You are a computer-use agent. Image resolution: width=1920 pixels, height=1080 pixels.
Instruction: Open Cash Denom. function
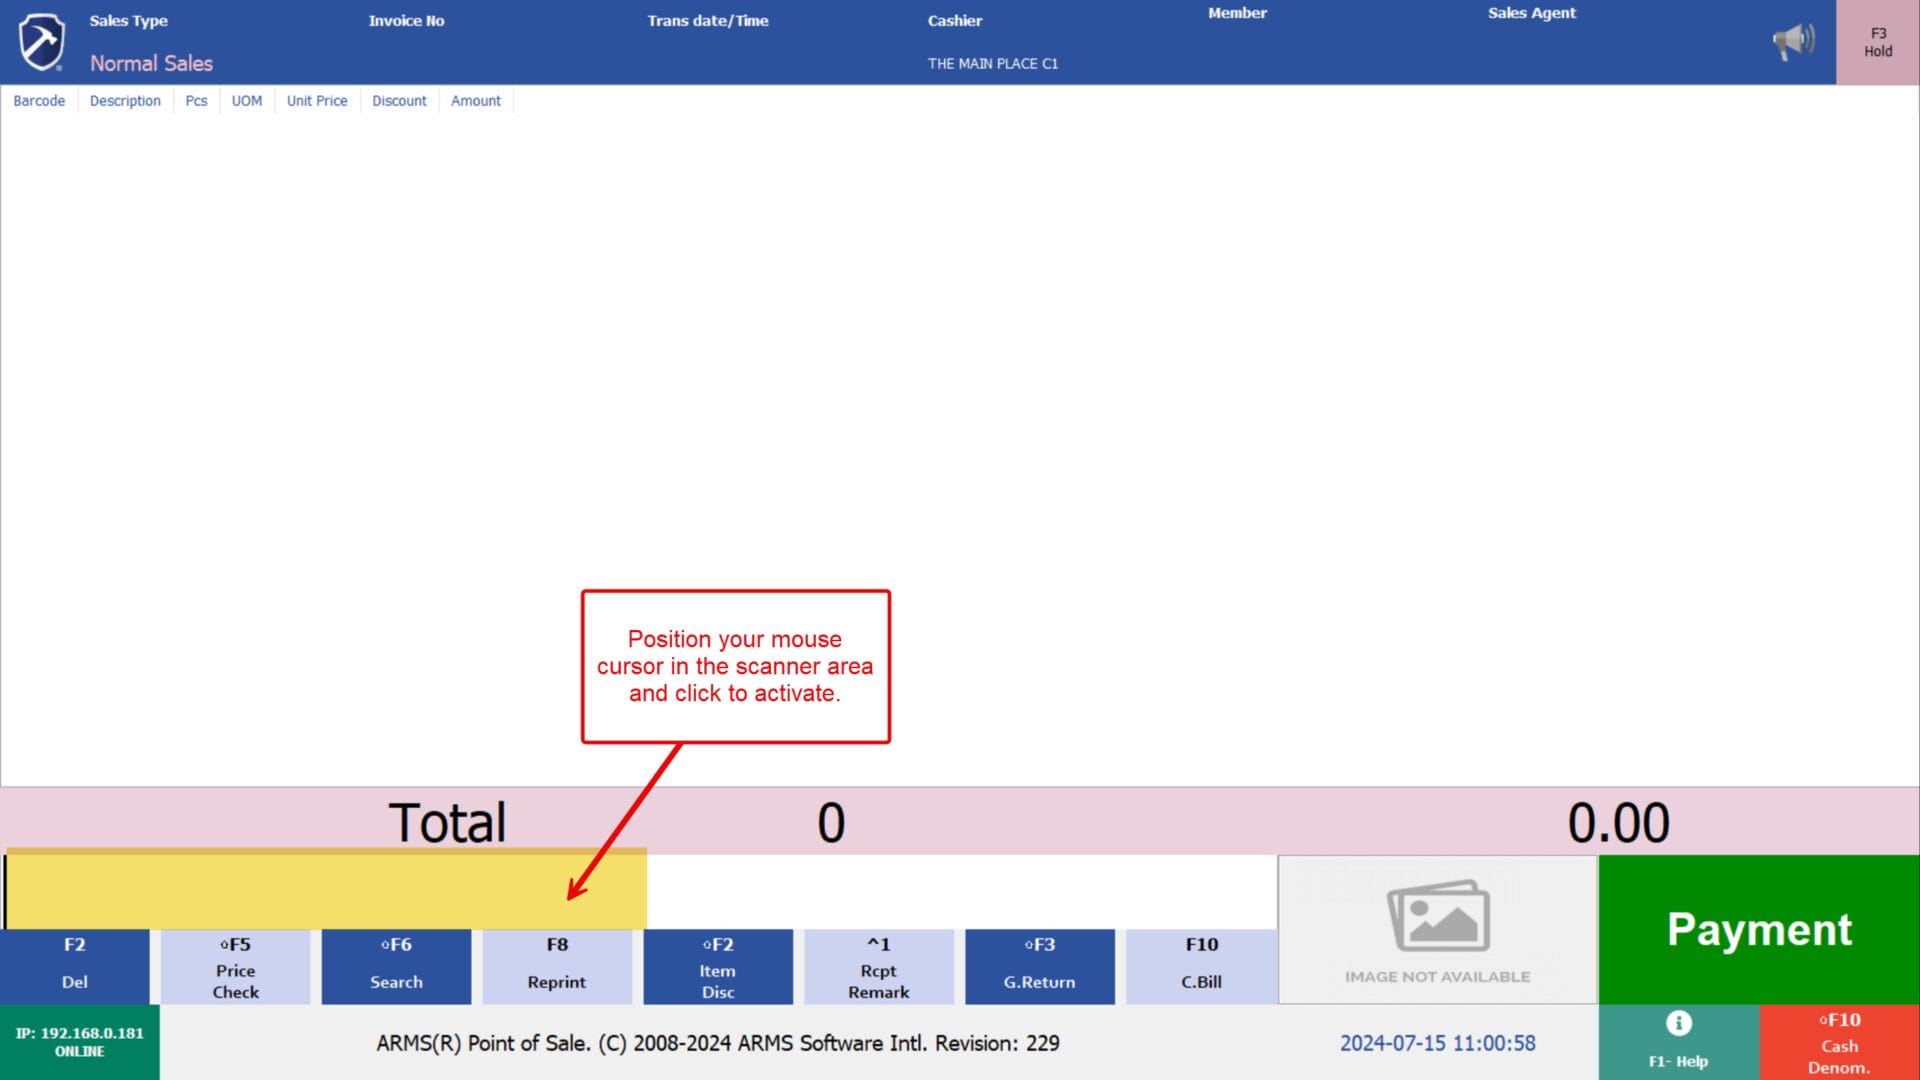tap(1839, 1042)
